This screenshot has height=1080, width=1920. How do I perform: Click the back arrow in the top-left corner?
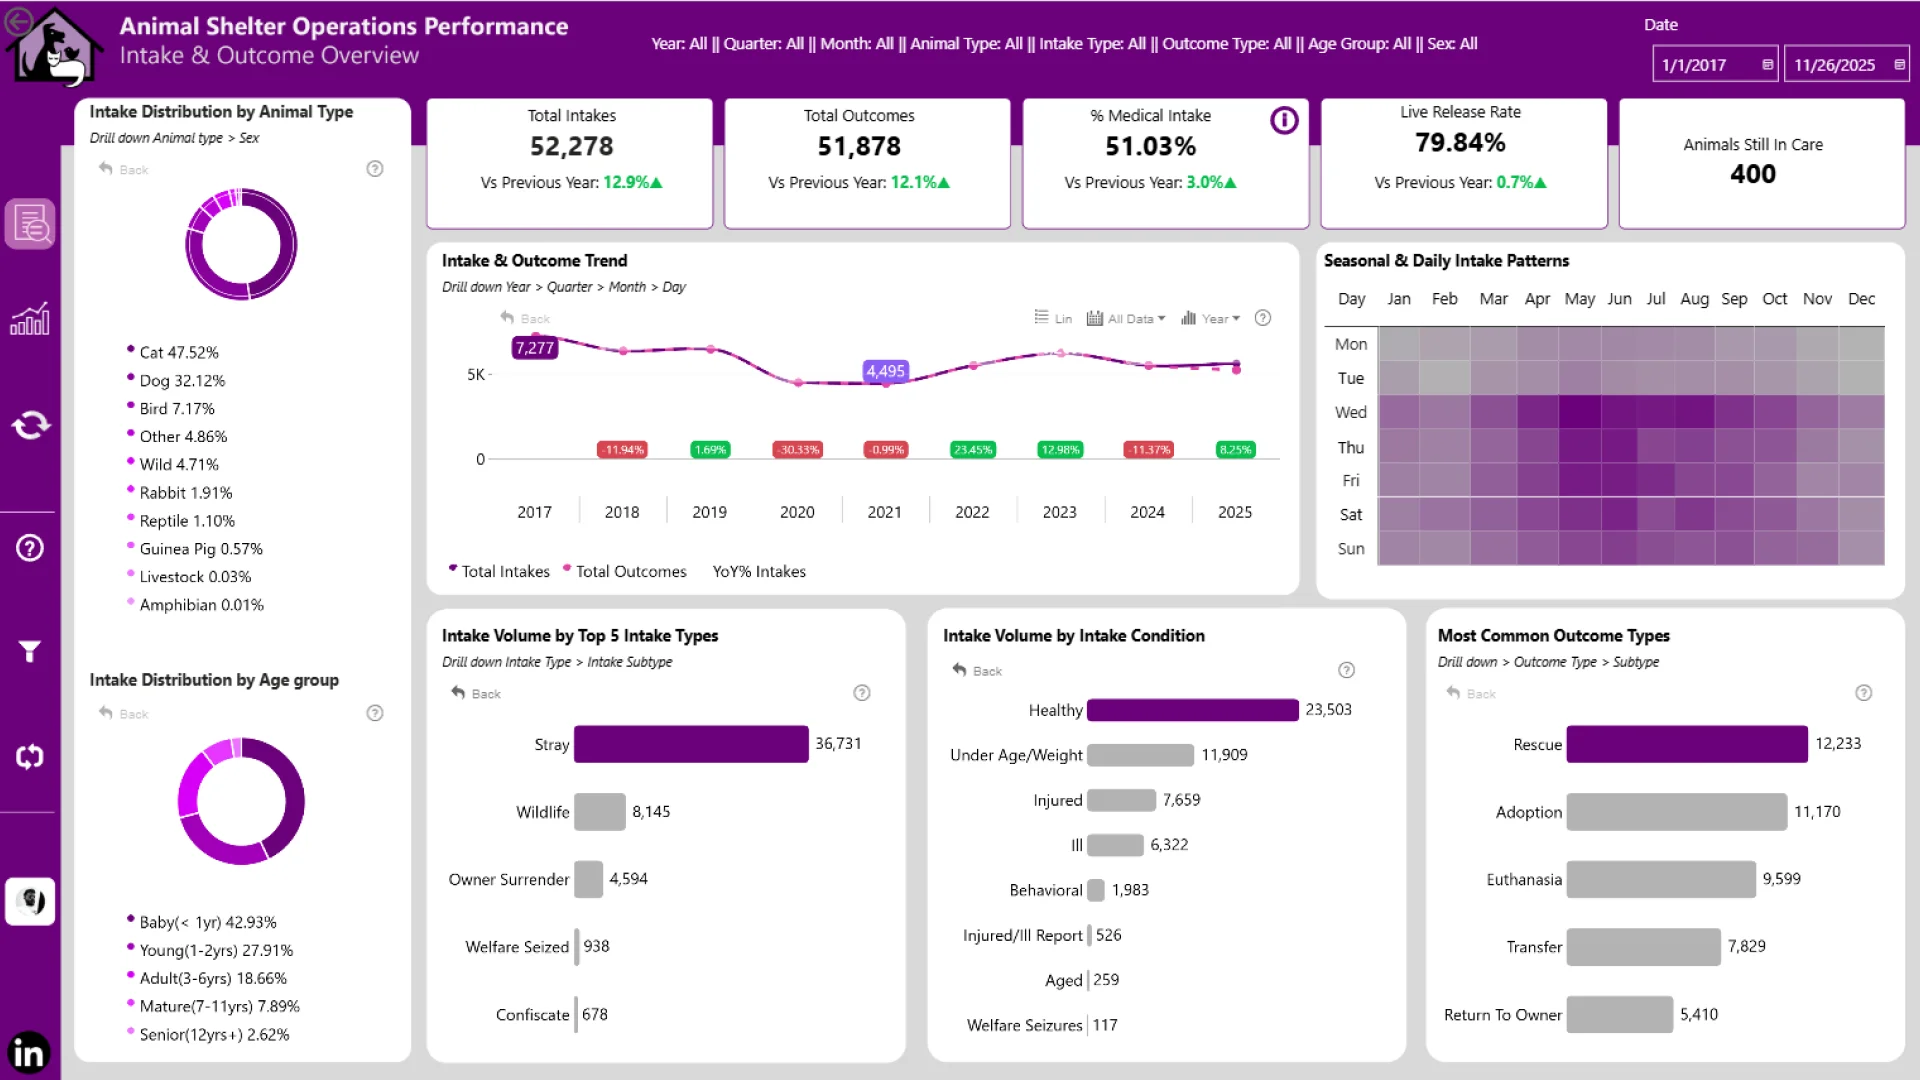(18, 21)
